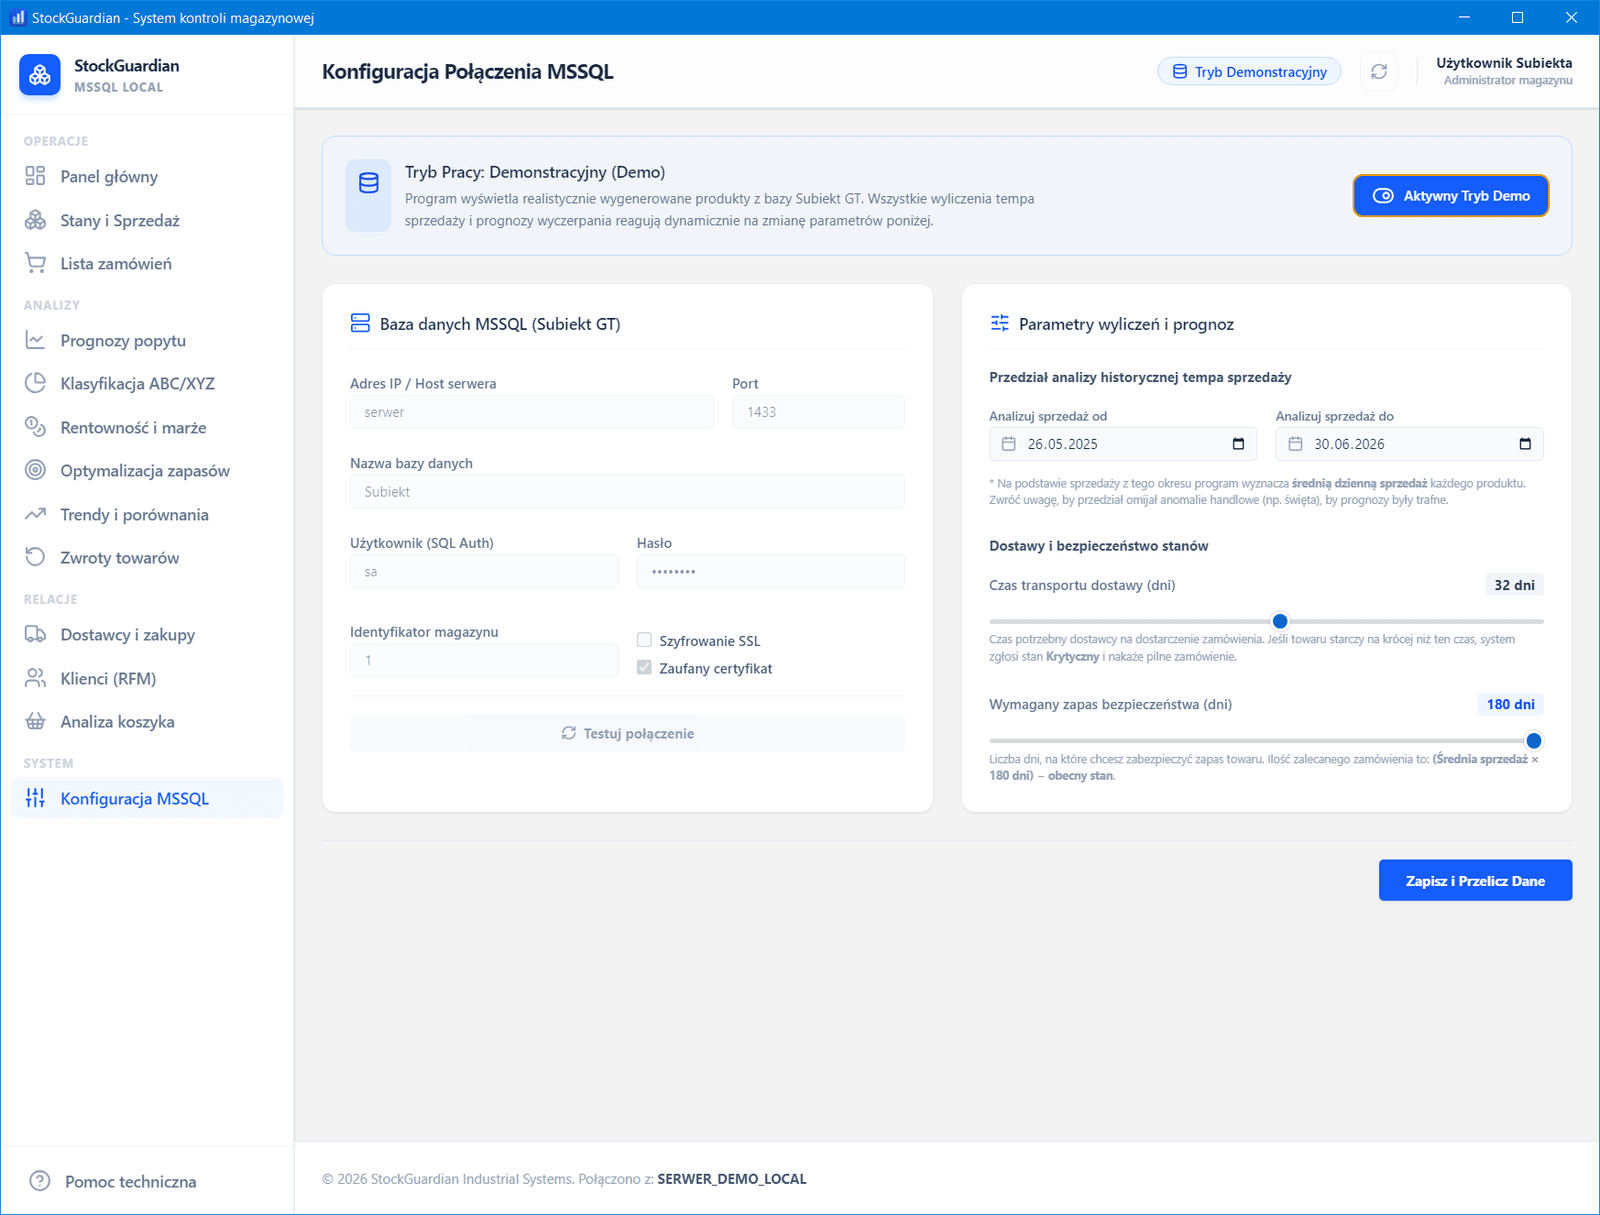Image resolution: width=1600 pixels, height=1215 pixels.
Task: Click the Użytkownik (SQL Auth) field
Action: pyautogui.click(x=484, y=572)
